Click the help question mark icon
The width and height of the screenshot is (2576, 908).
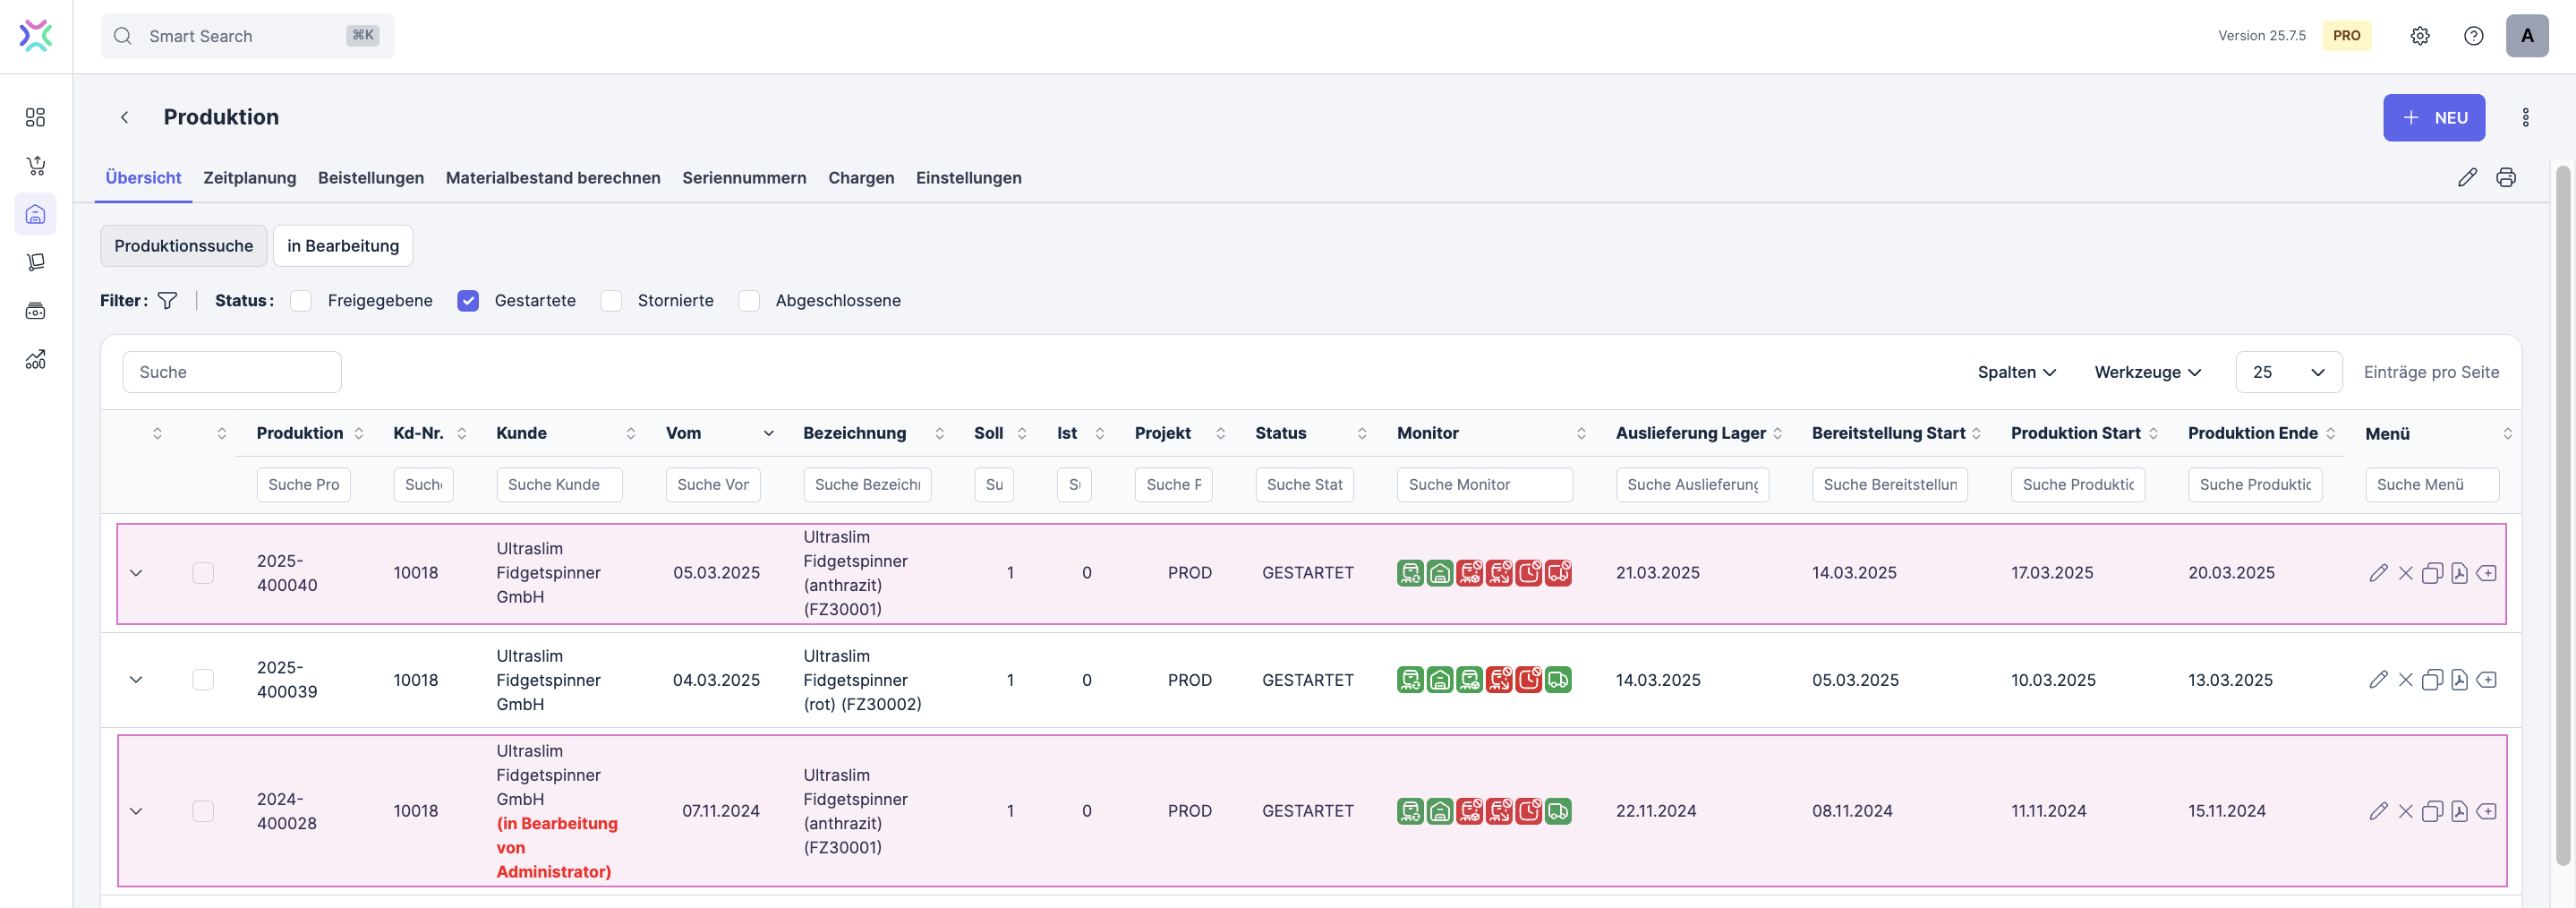pyautogui.click(x=2473, y=36)
